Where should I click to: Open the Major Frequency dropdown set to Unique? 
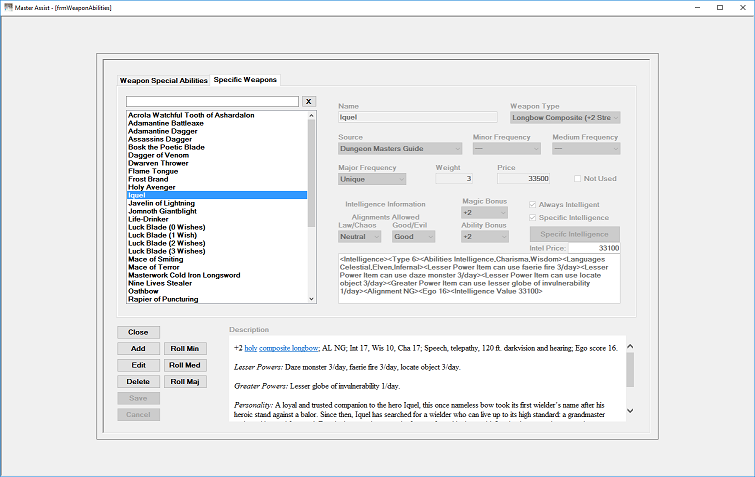(x=372, y=179)
